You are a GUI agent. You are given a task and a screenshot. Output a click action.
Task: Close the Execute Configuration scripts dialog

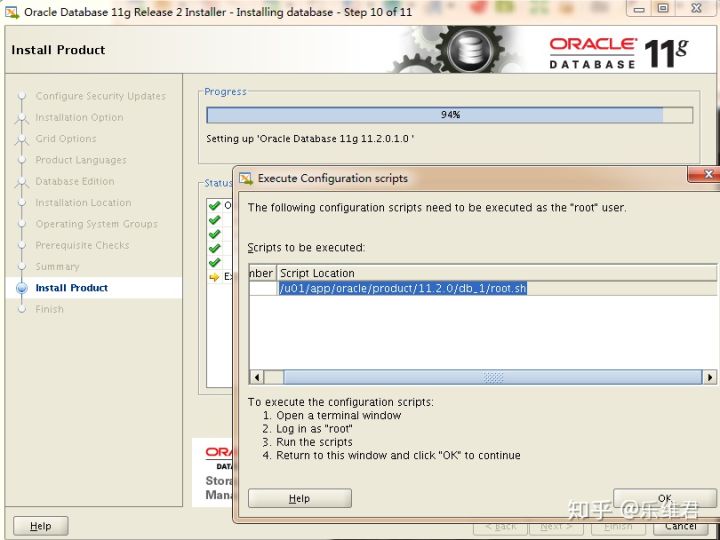pyautogui.click(x=706, y=174)
